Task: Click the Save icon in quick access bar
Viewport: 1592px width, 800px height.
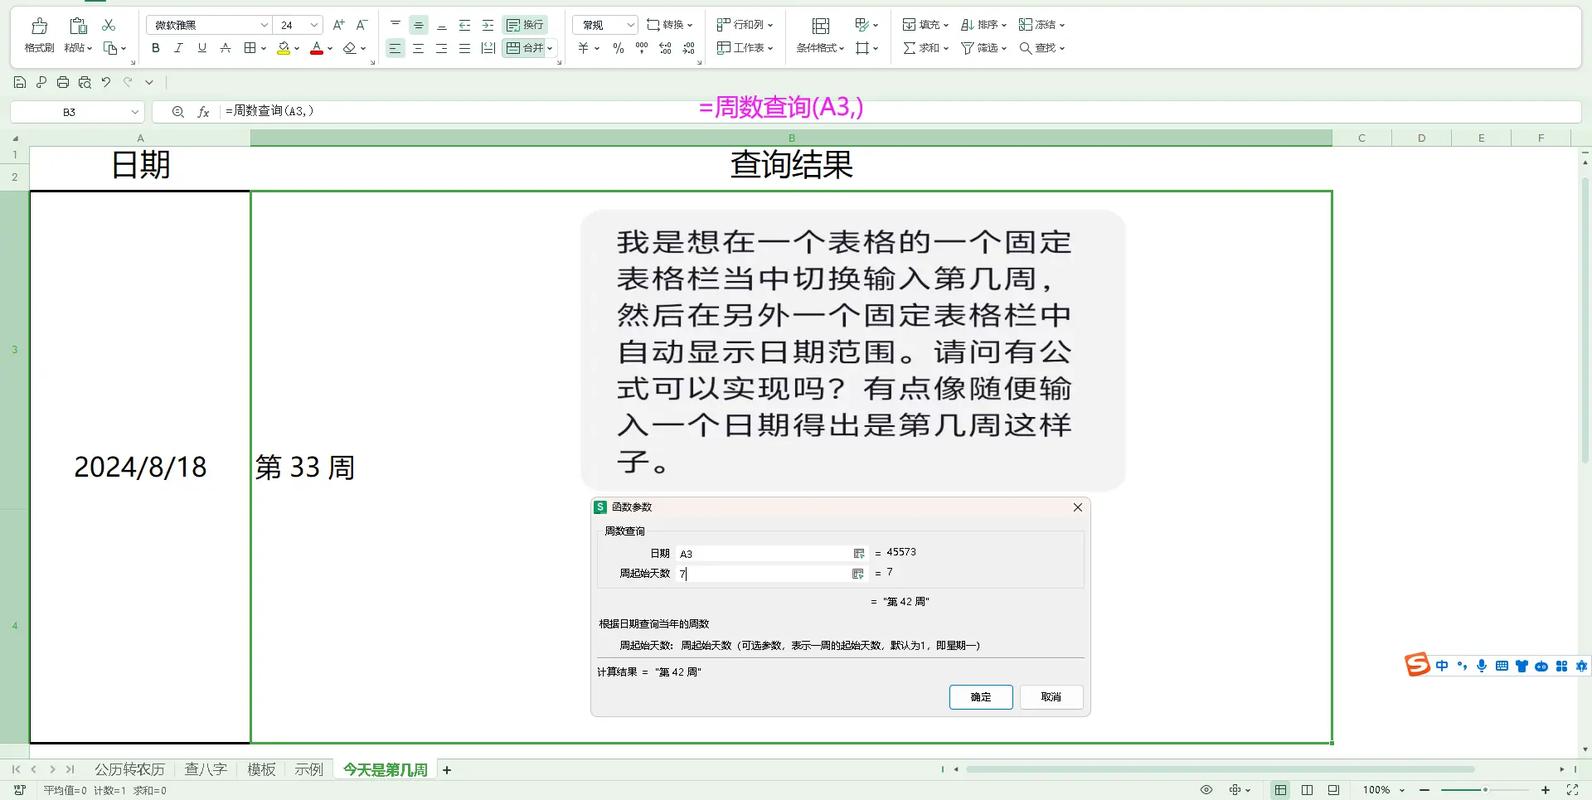Action: [x=19, y=82]
